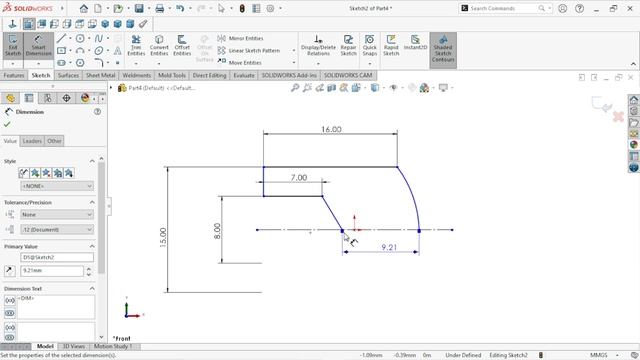Expand the Part4 tree arrow in viewport

[111, 88]
